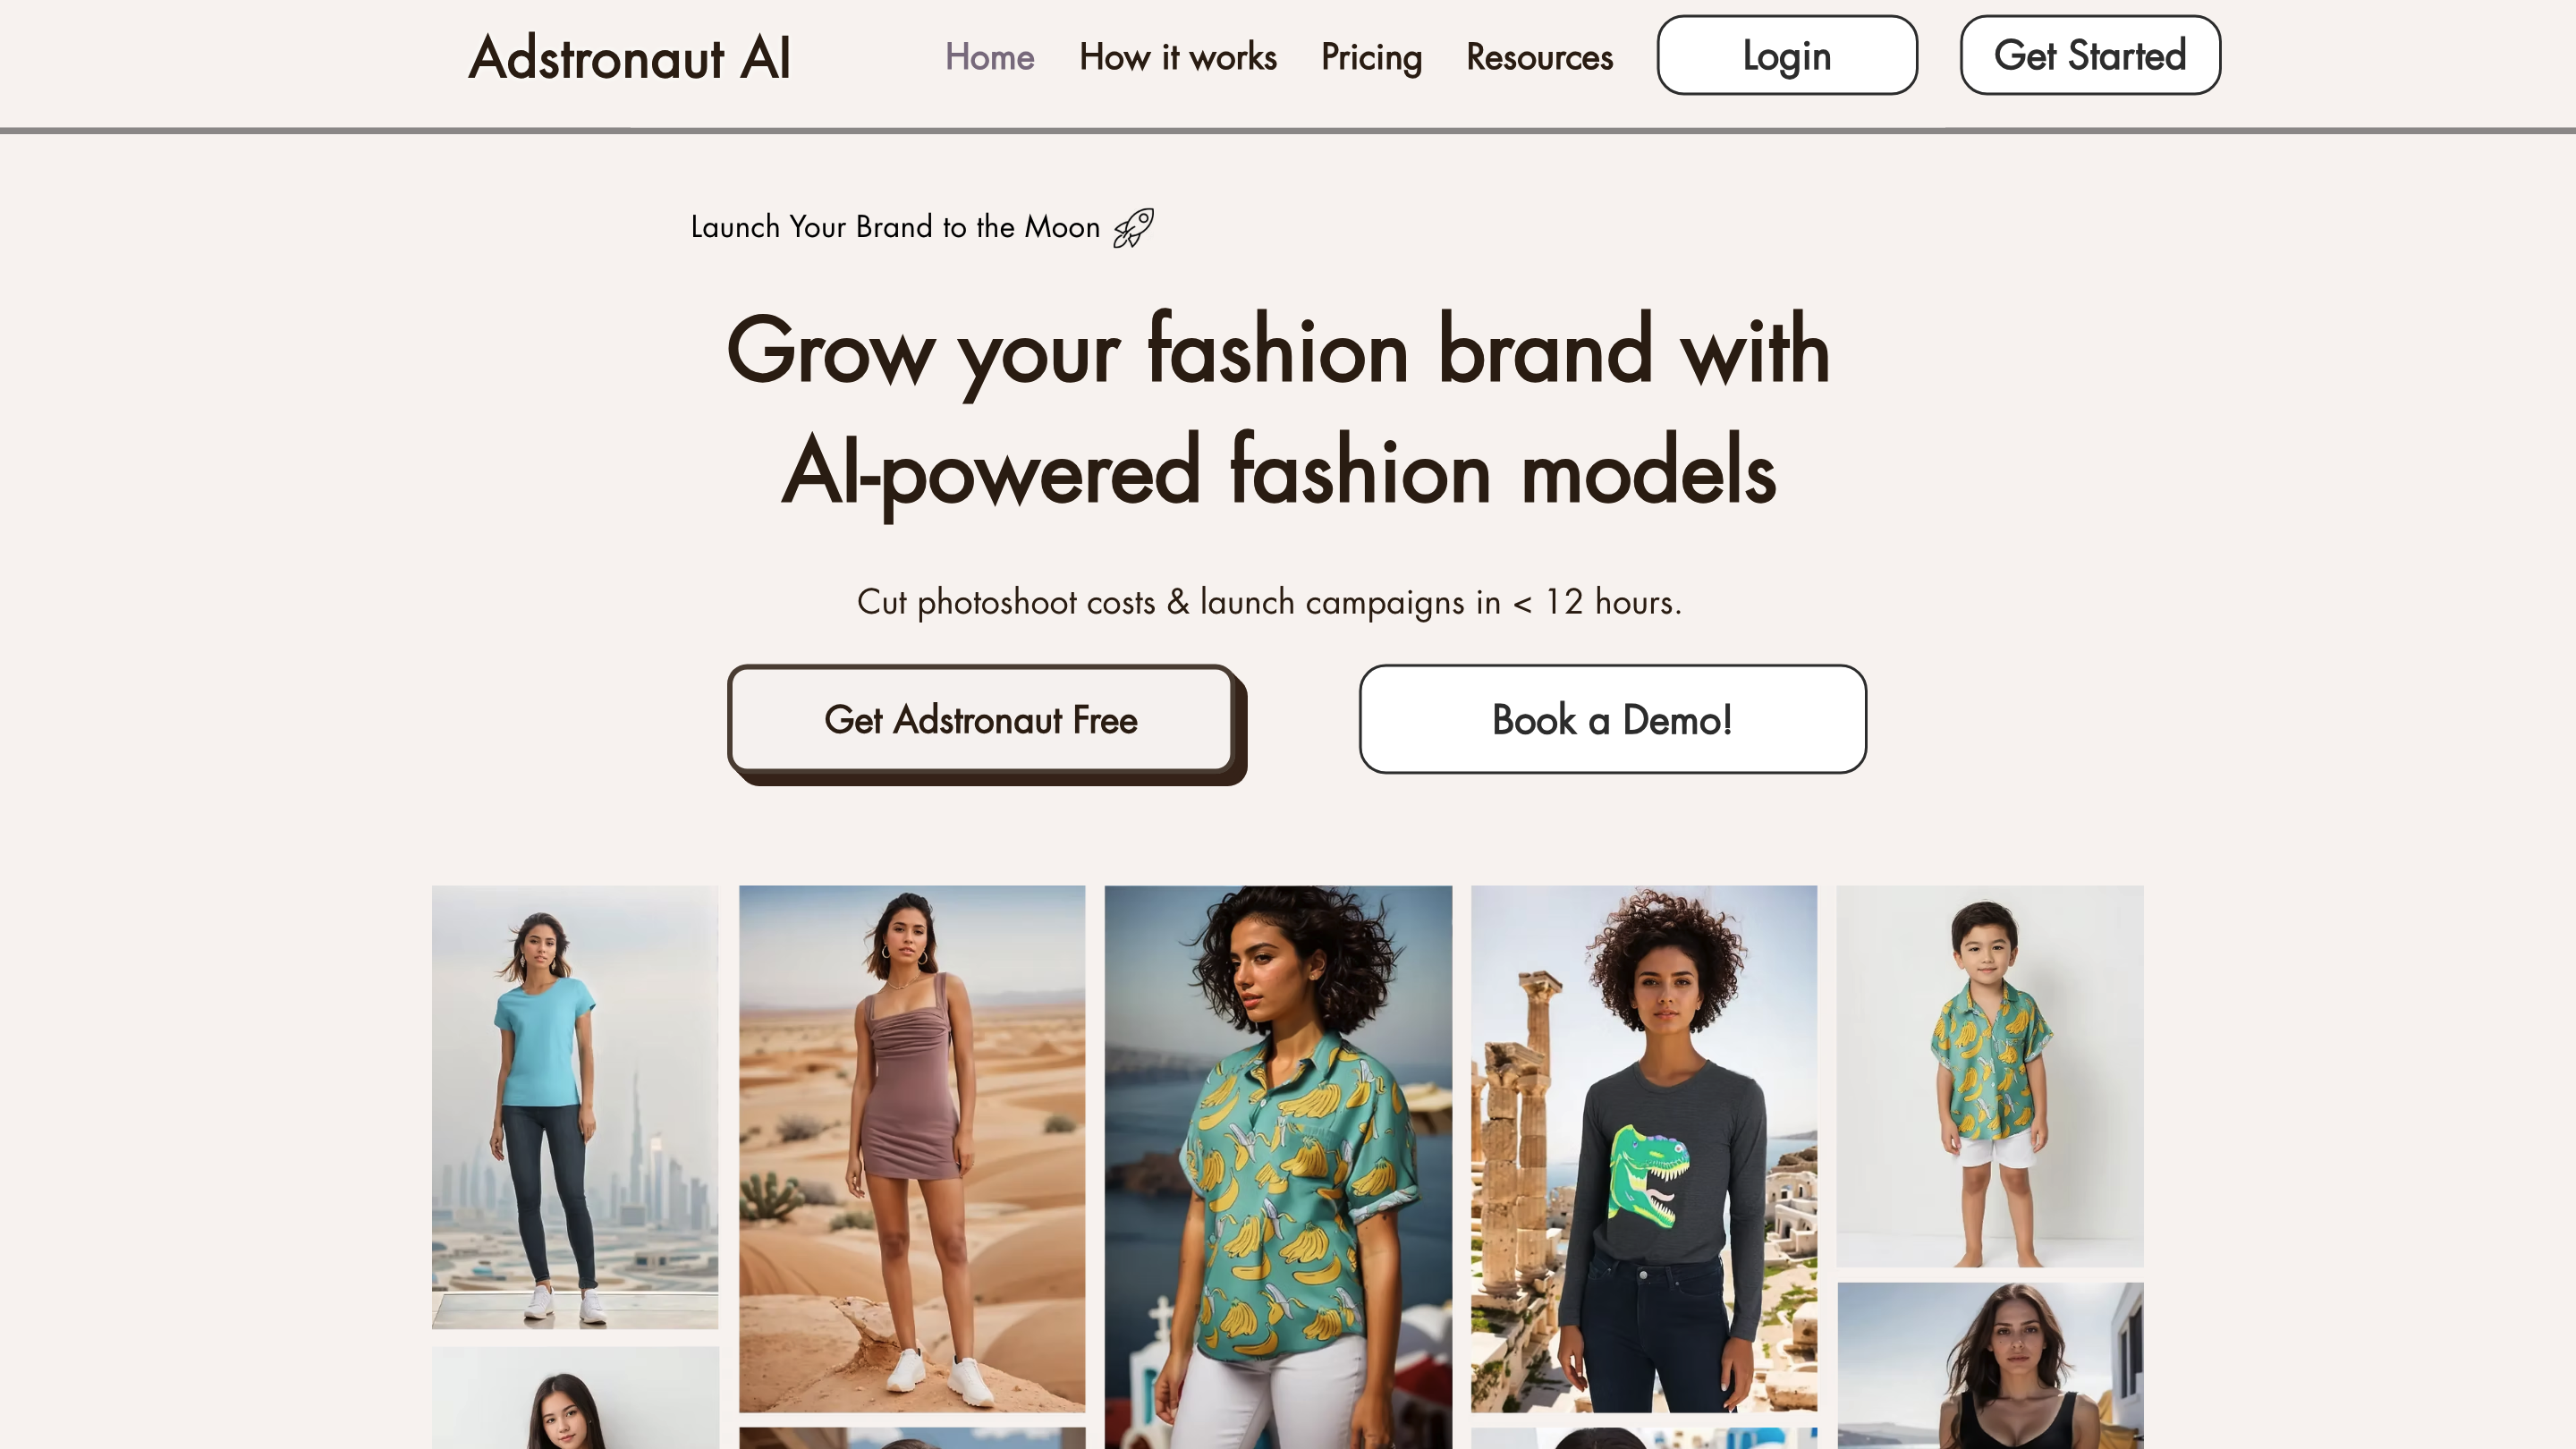Open the partially visible dark-haired girl image

(x=575, y=1398)
